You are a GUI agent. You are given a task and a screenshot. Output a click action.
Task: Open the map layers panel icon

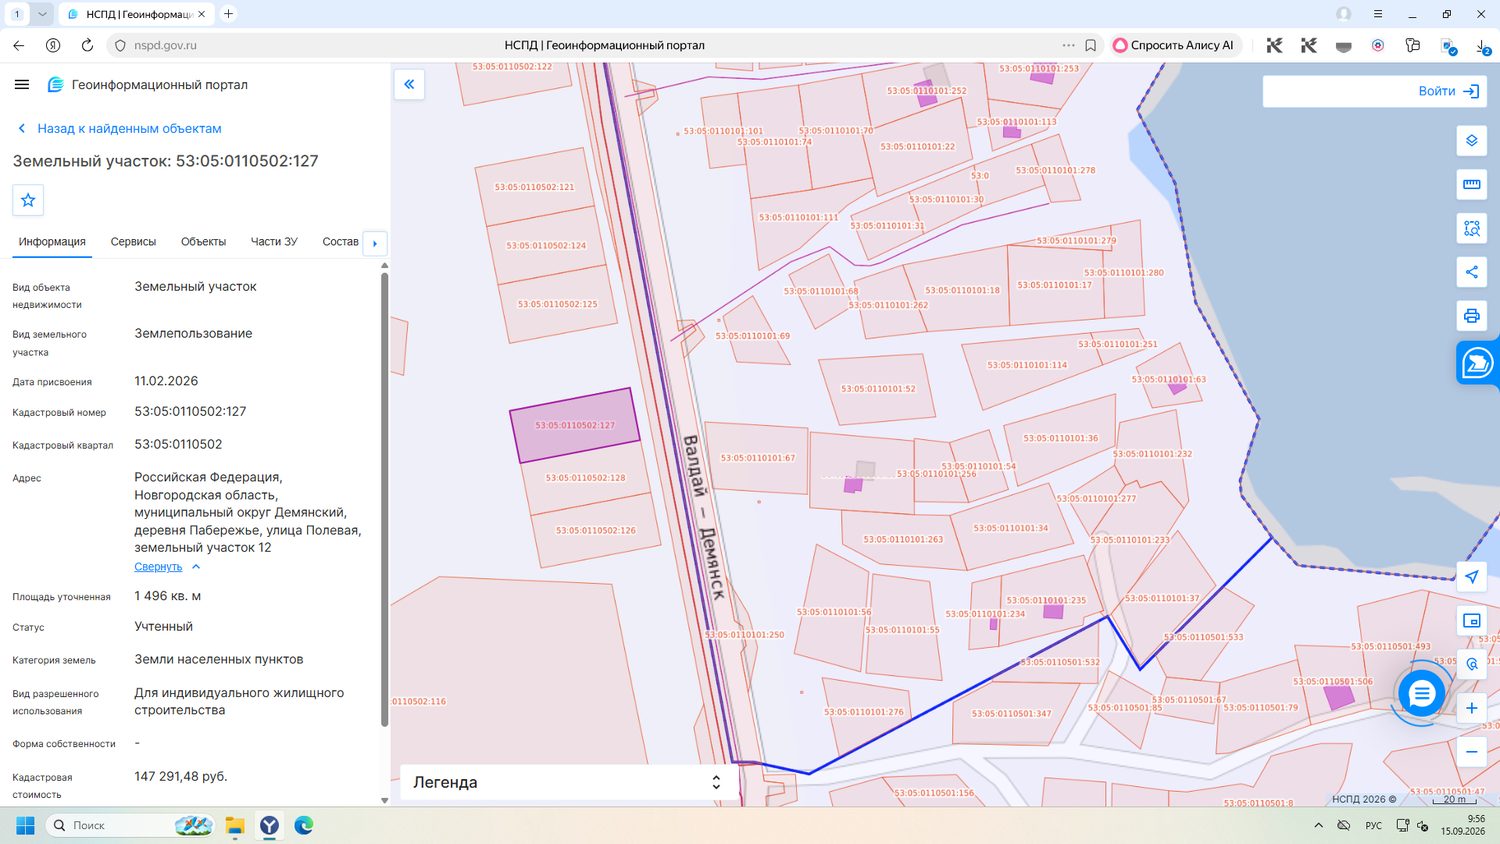point(1471,141)
